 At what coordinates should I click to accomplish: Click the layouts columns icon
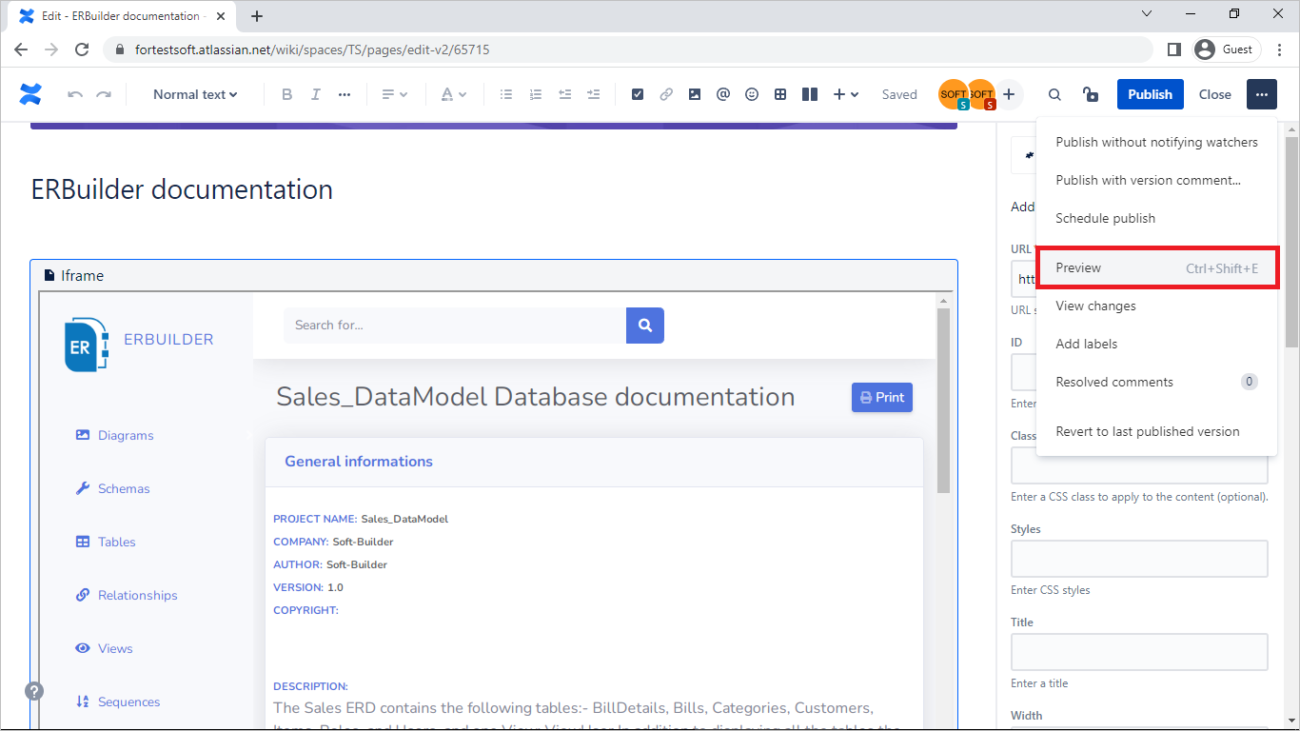coord(810,94)
